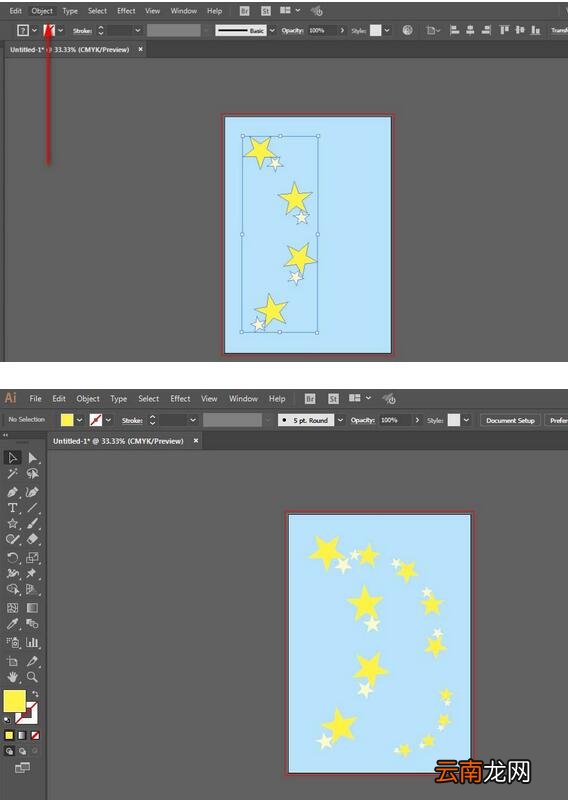Open the File menu
This screenshot has height=800, width=568.
coord(35,398)
